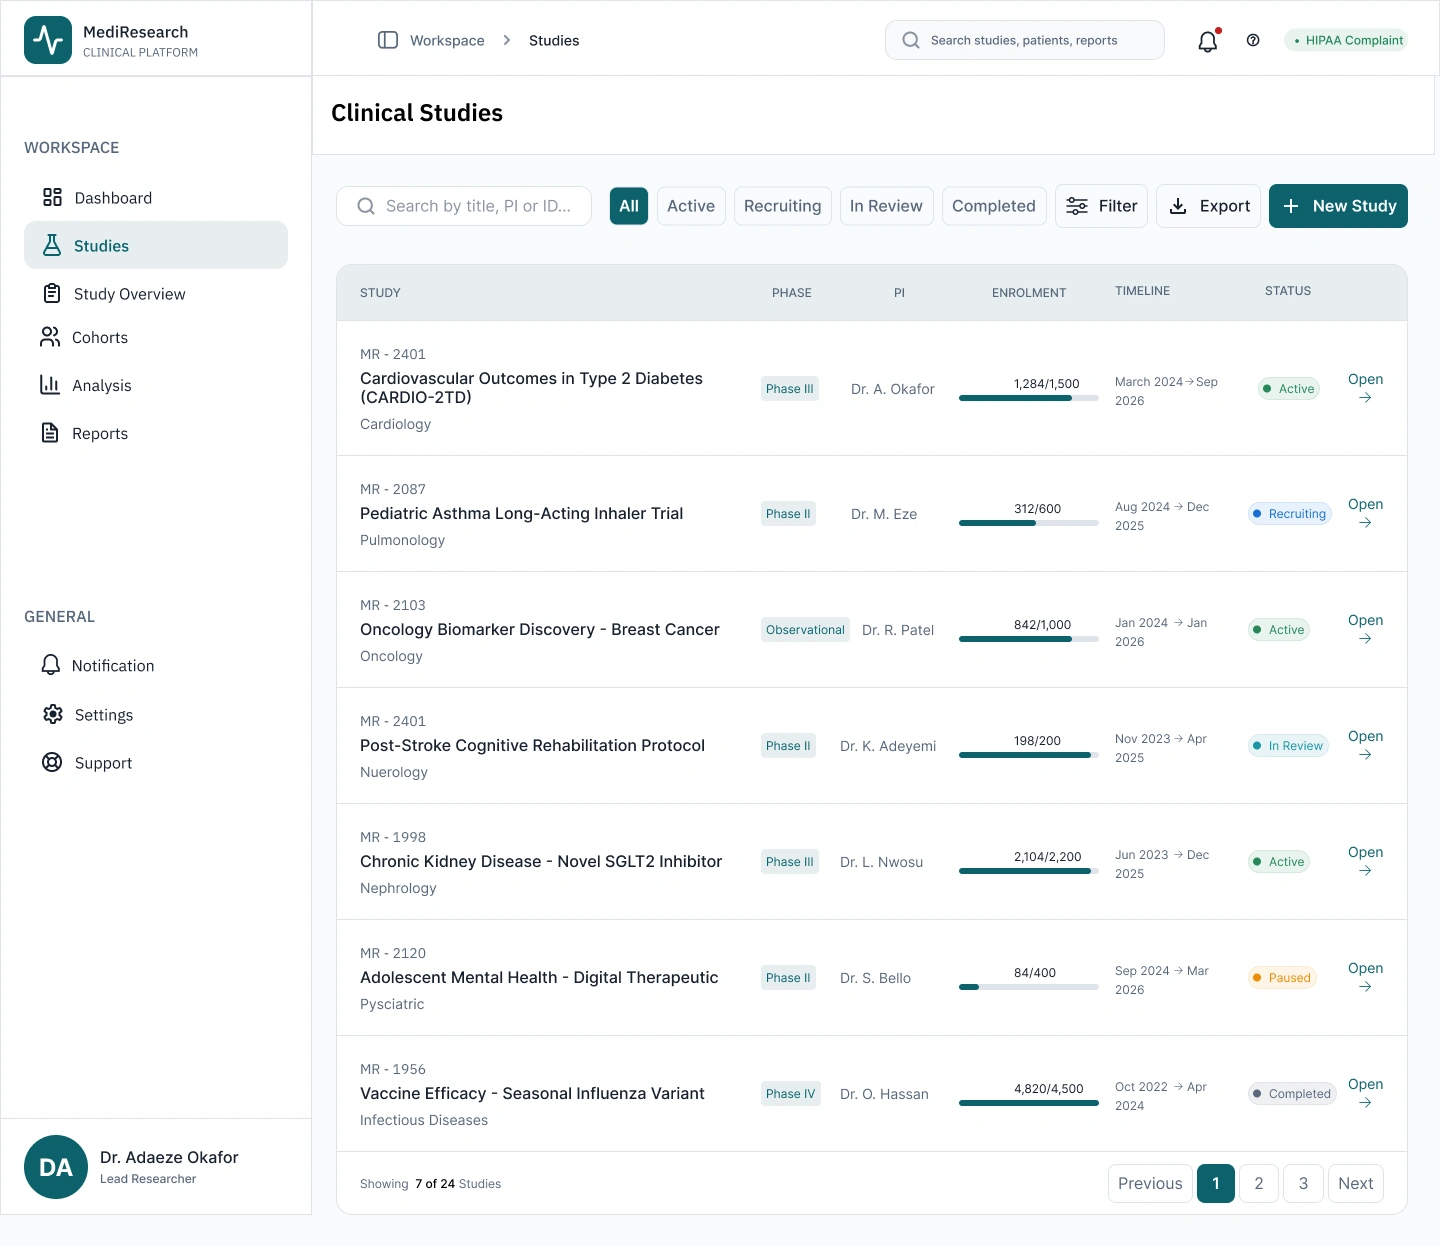This screenshot has width=1440, height=1247.
Task: Click the STATUS column header
Action: pos(1288,291)
